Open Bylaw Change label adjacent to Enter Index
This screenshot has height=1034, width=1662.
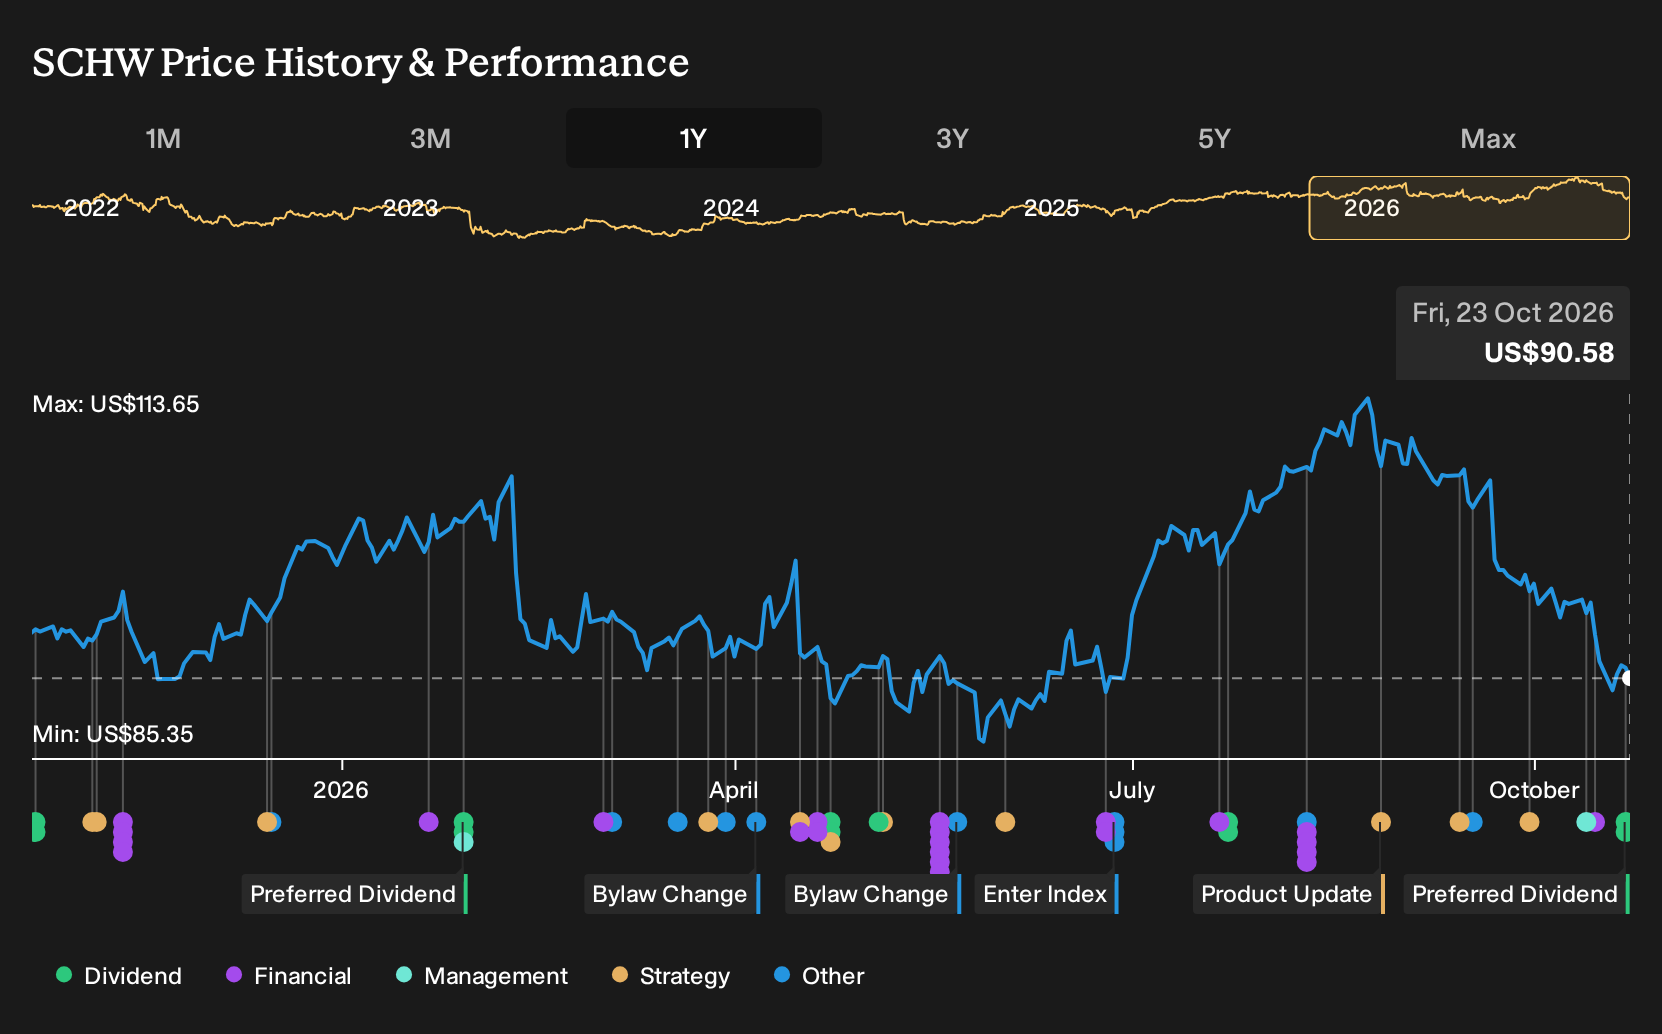pyautogui.click(x=872, y=894)
